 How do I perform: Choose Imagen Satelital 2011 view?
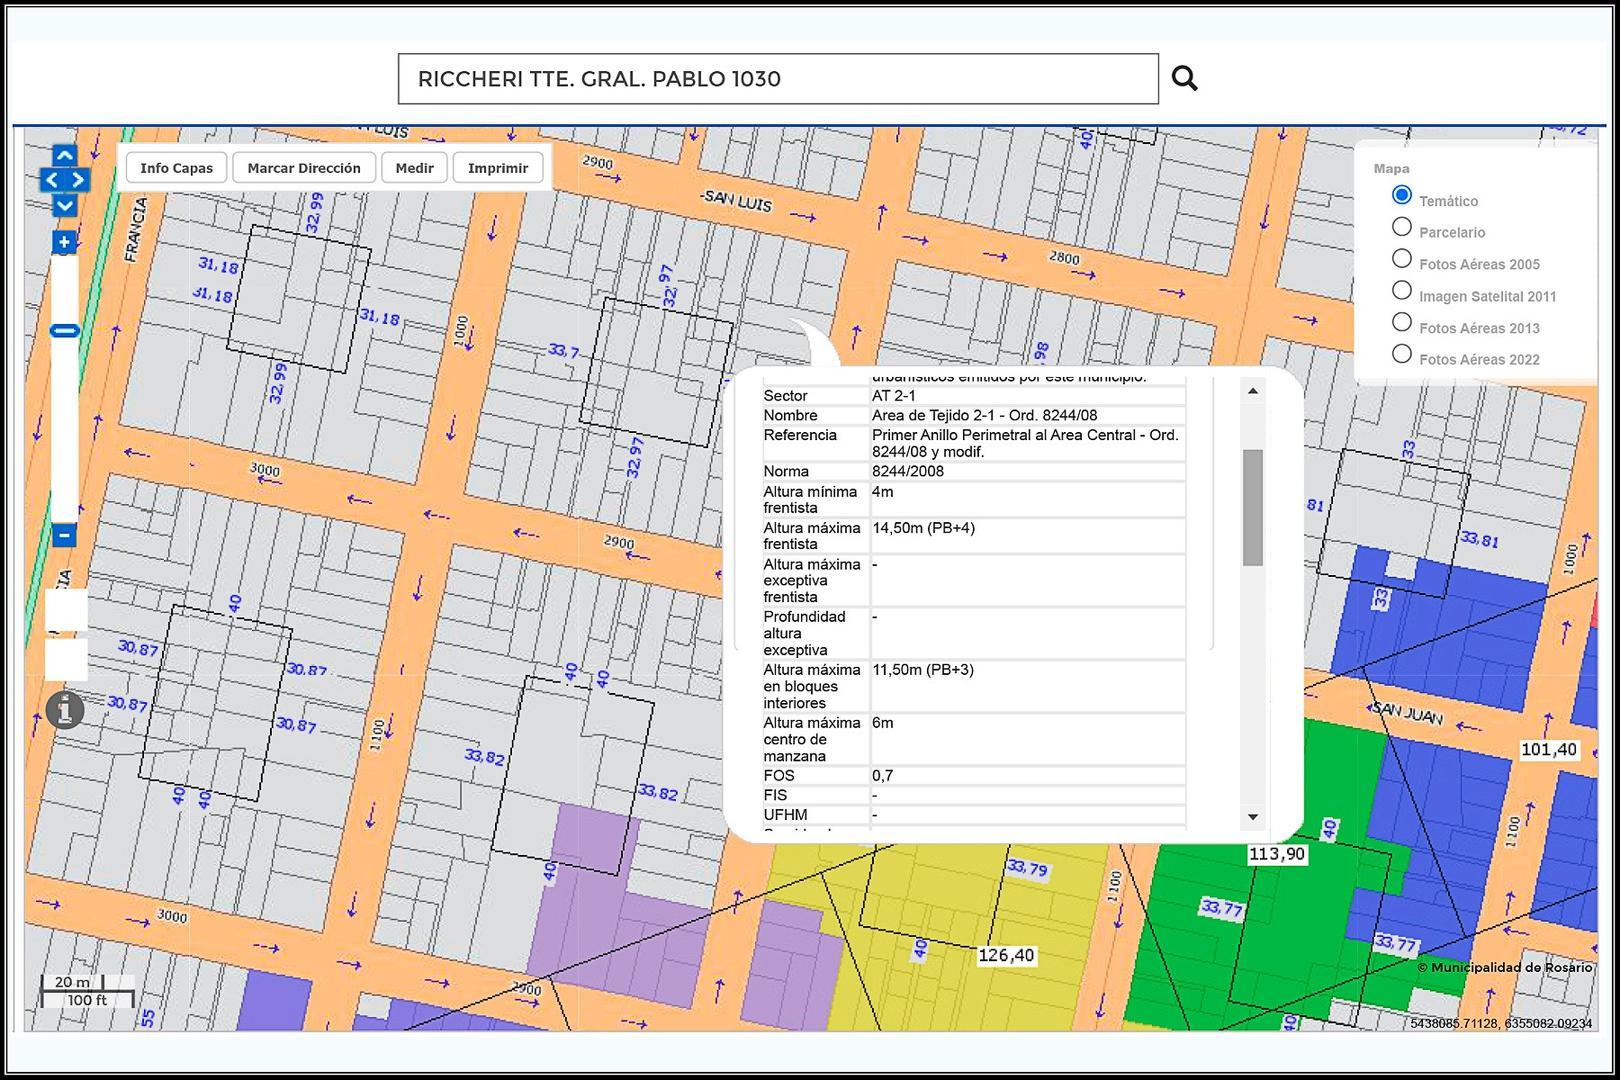[1402, 291]
